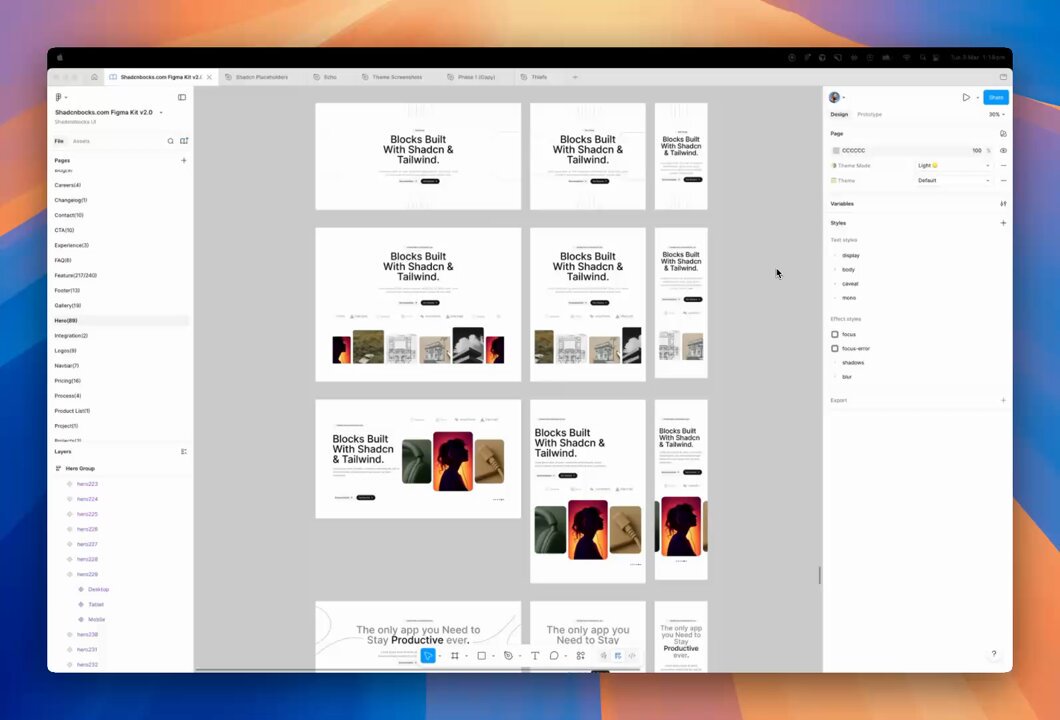Select the Pen tool
Viewport: 1060px width, 720px height.
pos(508,656)
